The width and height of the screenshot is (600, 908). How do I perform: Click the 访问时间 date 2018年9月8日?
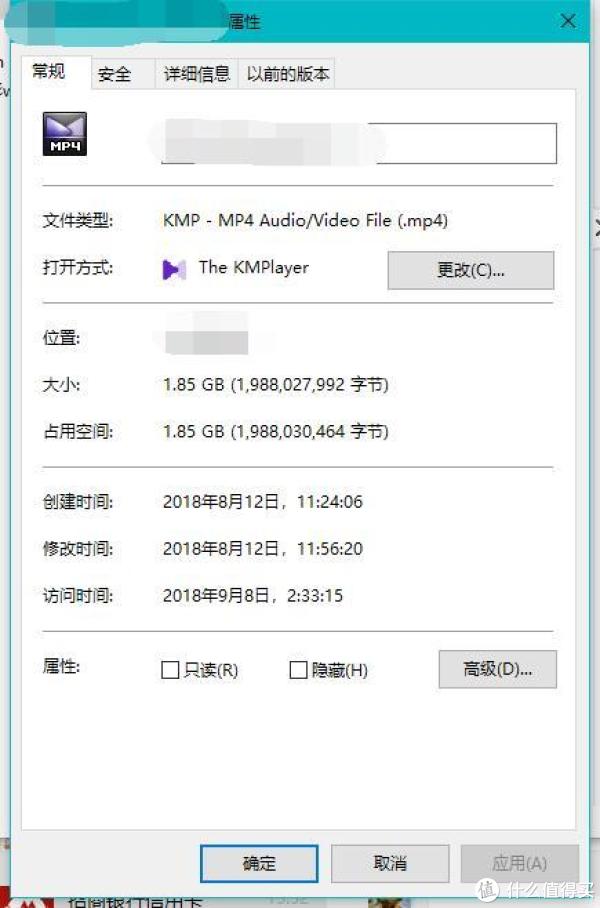[217, 595]
